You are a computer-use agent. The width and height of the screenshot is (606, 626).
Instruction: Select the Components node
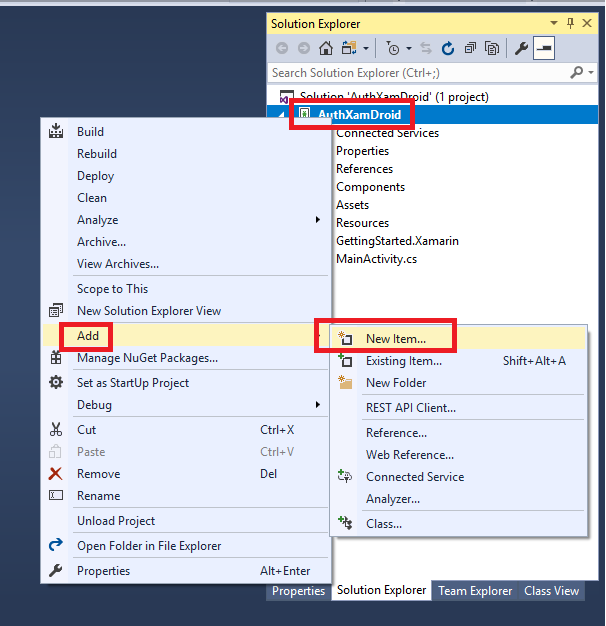click(x=370, y=187)
